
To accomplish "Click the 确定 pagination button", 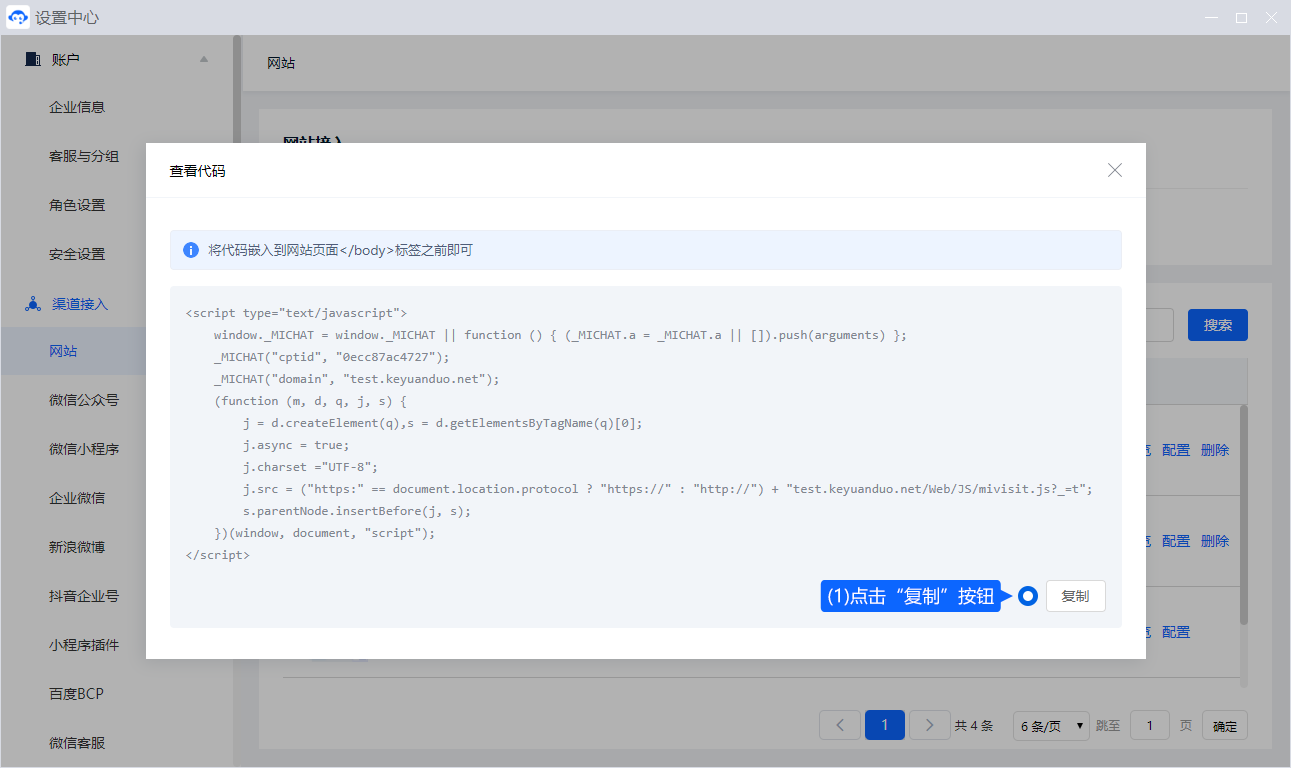I will coord(1225,726).
